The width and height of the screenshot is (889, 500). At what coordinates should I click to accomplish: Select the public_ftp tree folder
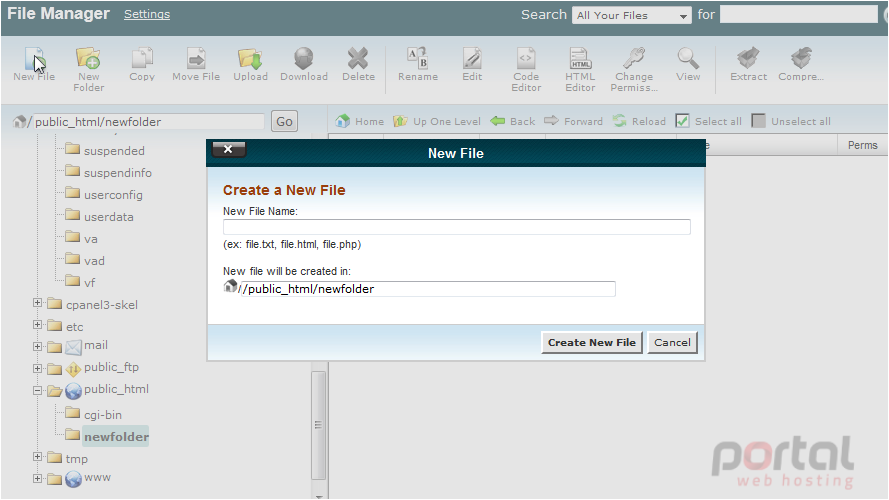click(111, 367)
